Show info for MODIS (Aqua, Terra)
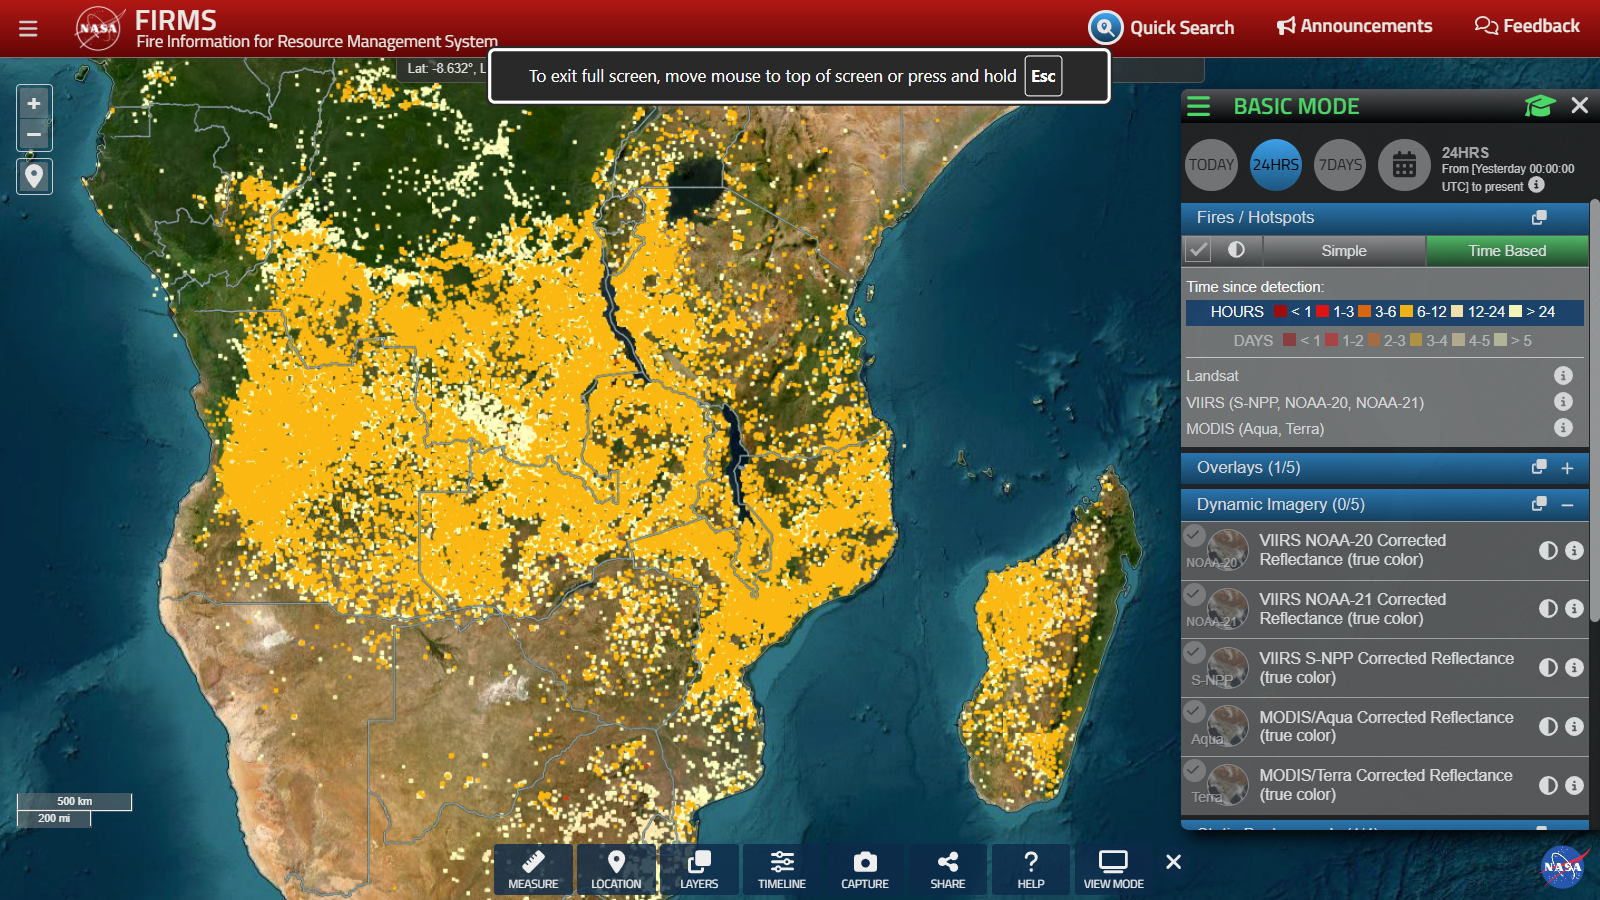Viewport: 1600px width, 900px height. pos(1563,428)
